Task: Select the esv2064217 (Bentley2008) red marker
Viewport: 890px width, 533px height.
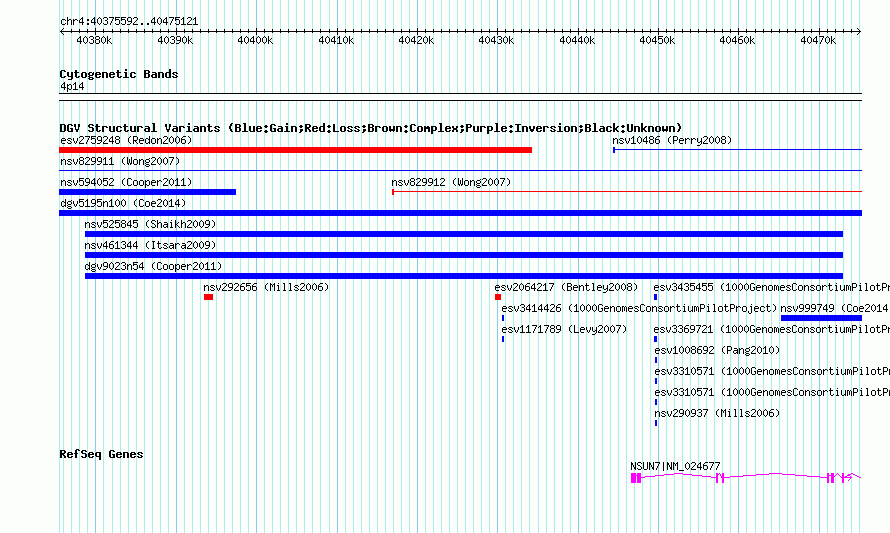Action: tap(498, 297)
